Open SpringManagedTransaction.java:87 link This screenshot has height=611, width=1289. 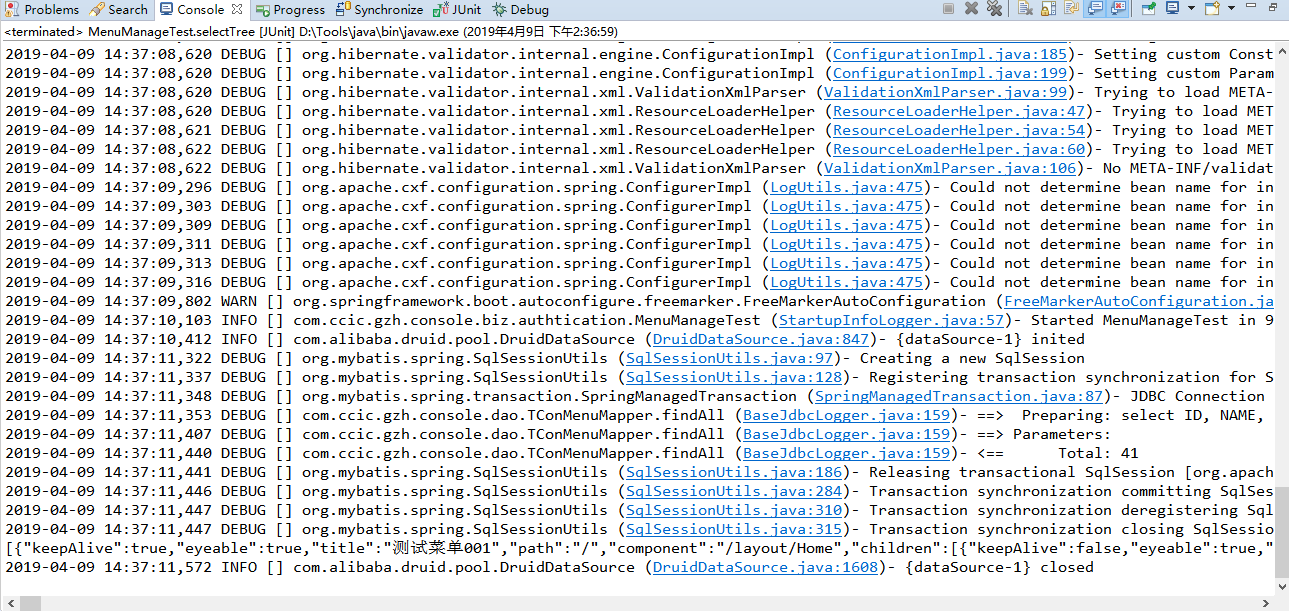959,396
